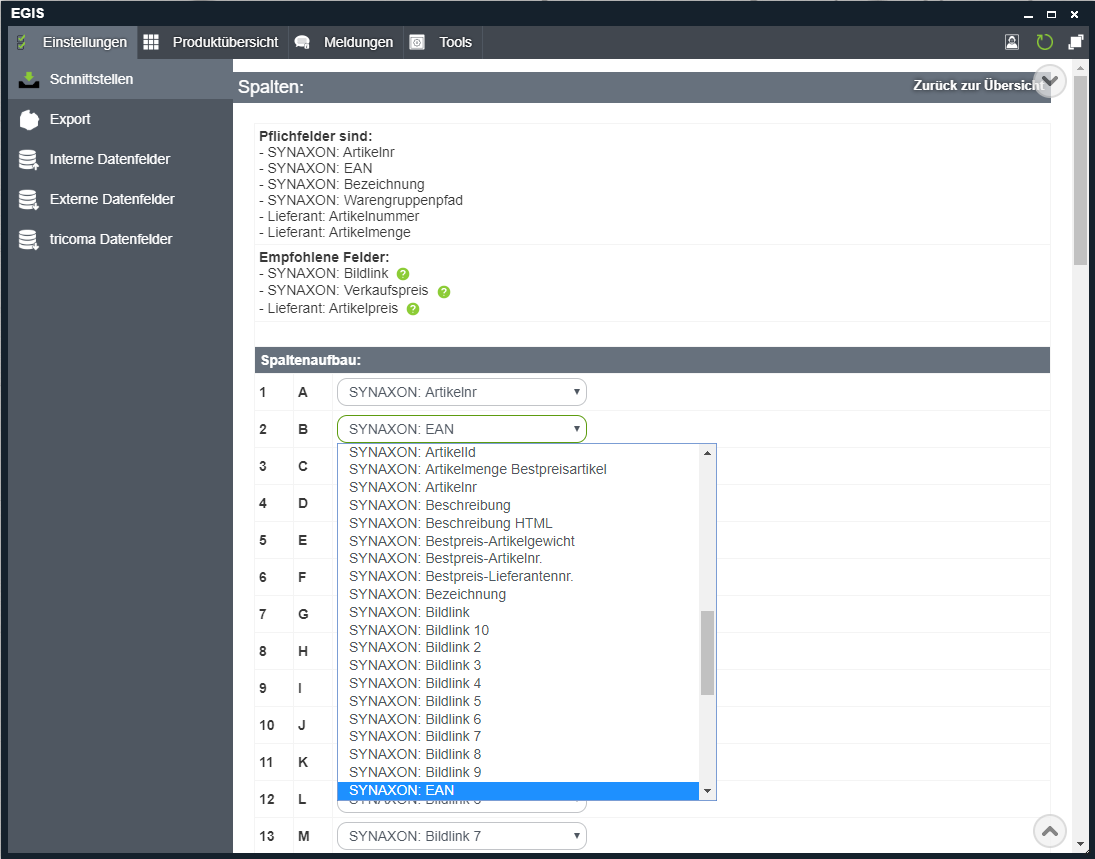1095x859 pixels.
Task: Choose SYNAXON: Artikelmenge Bestpreisartikel option
Action: pyautogui.click(x=518, y=469)
